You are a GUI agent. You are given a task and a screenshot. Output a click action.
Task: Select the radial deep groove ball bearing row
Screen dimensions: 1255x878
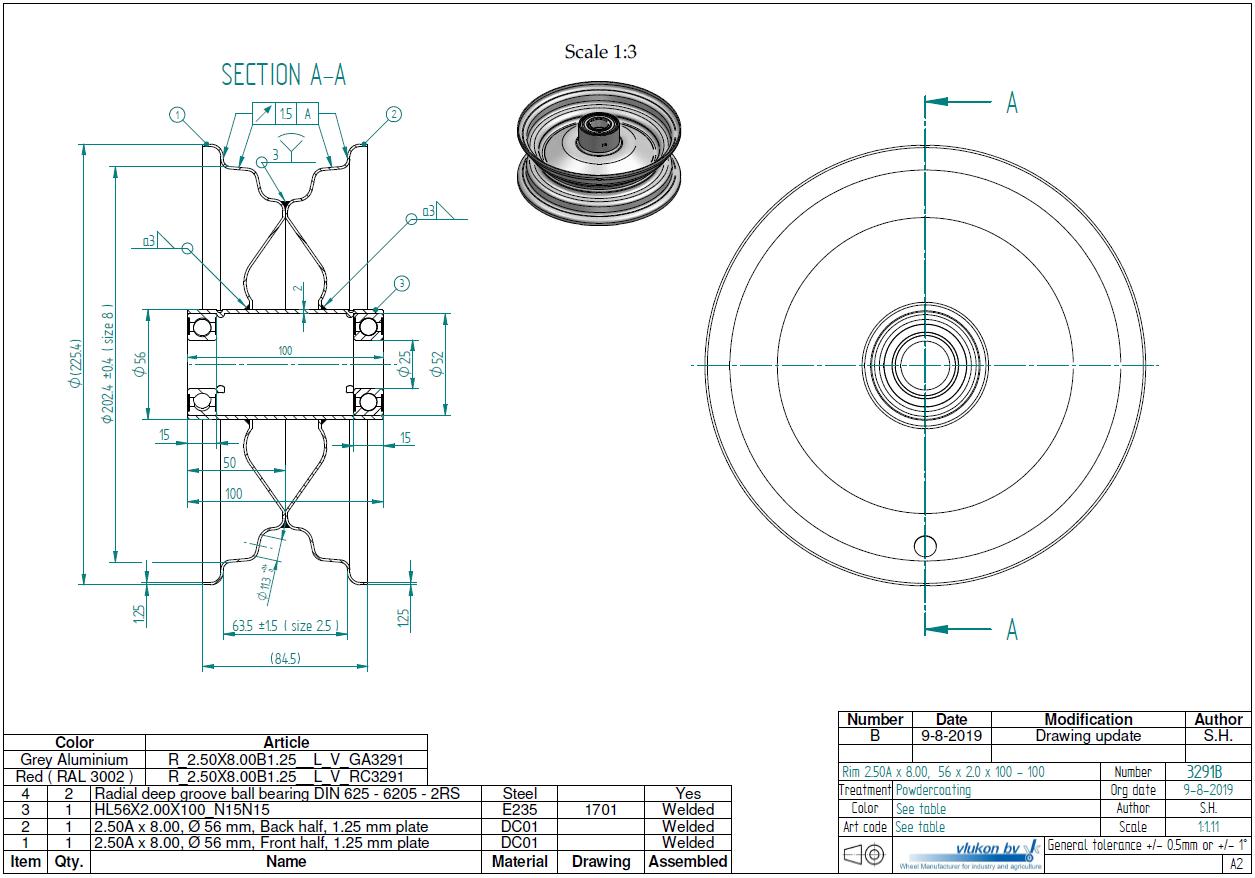tap(277, 794)
